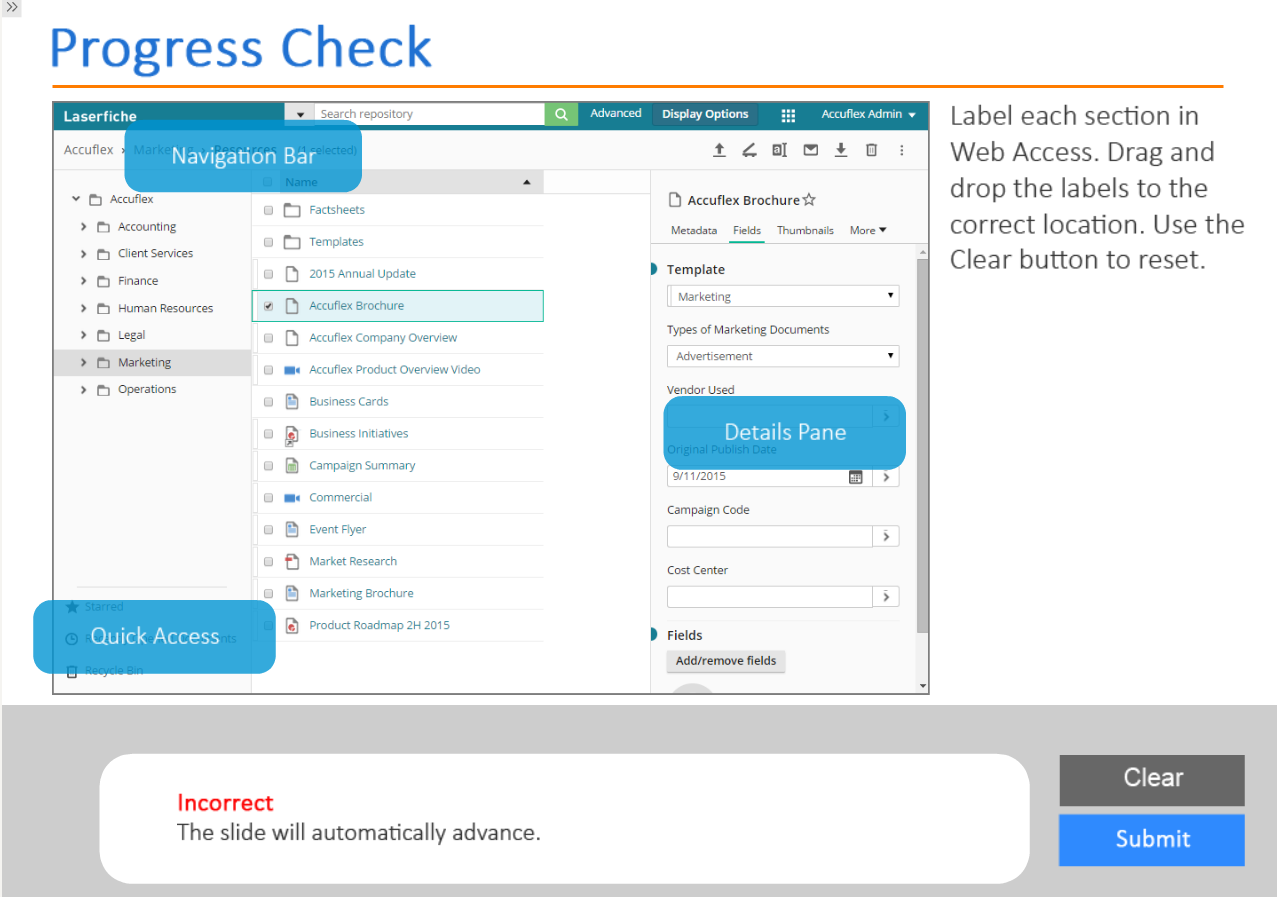Switch to the Thumbnails tab

click(x=805, y=230)
